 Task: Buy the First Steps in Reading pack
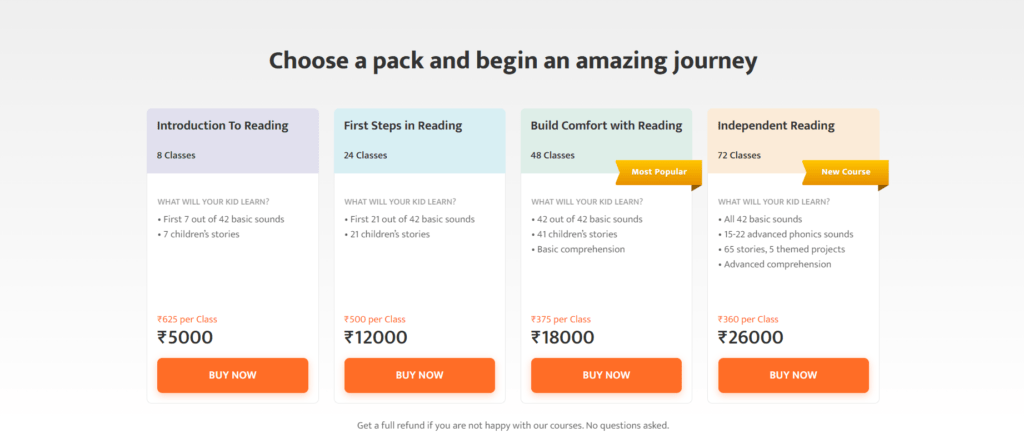pos(419,375)
